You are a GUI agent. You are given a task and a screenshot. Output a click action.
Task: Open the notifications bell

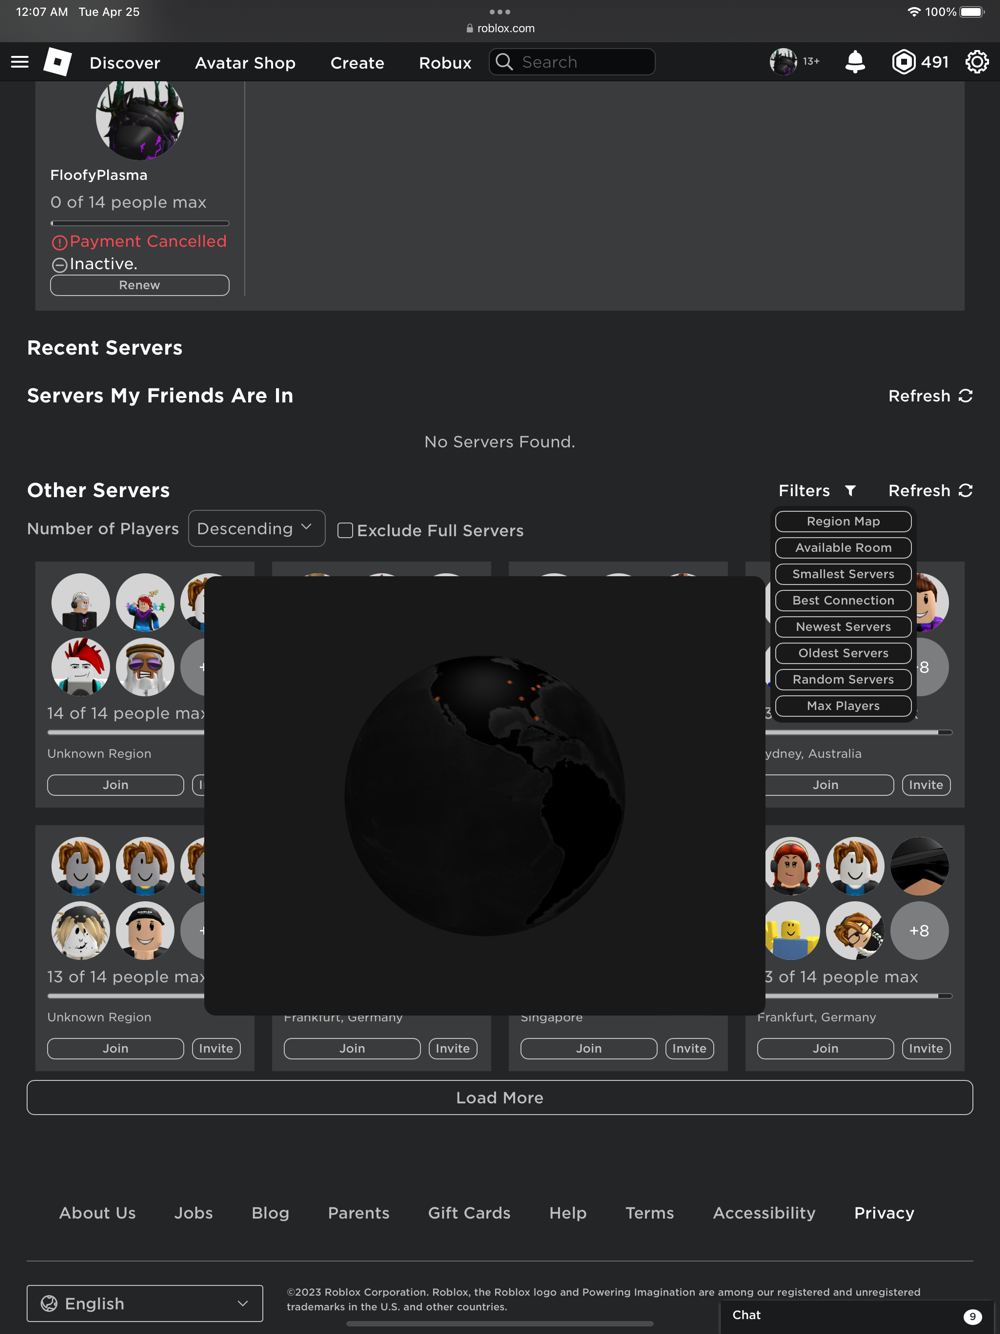tap(855, 62)
